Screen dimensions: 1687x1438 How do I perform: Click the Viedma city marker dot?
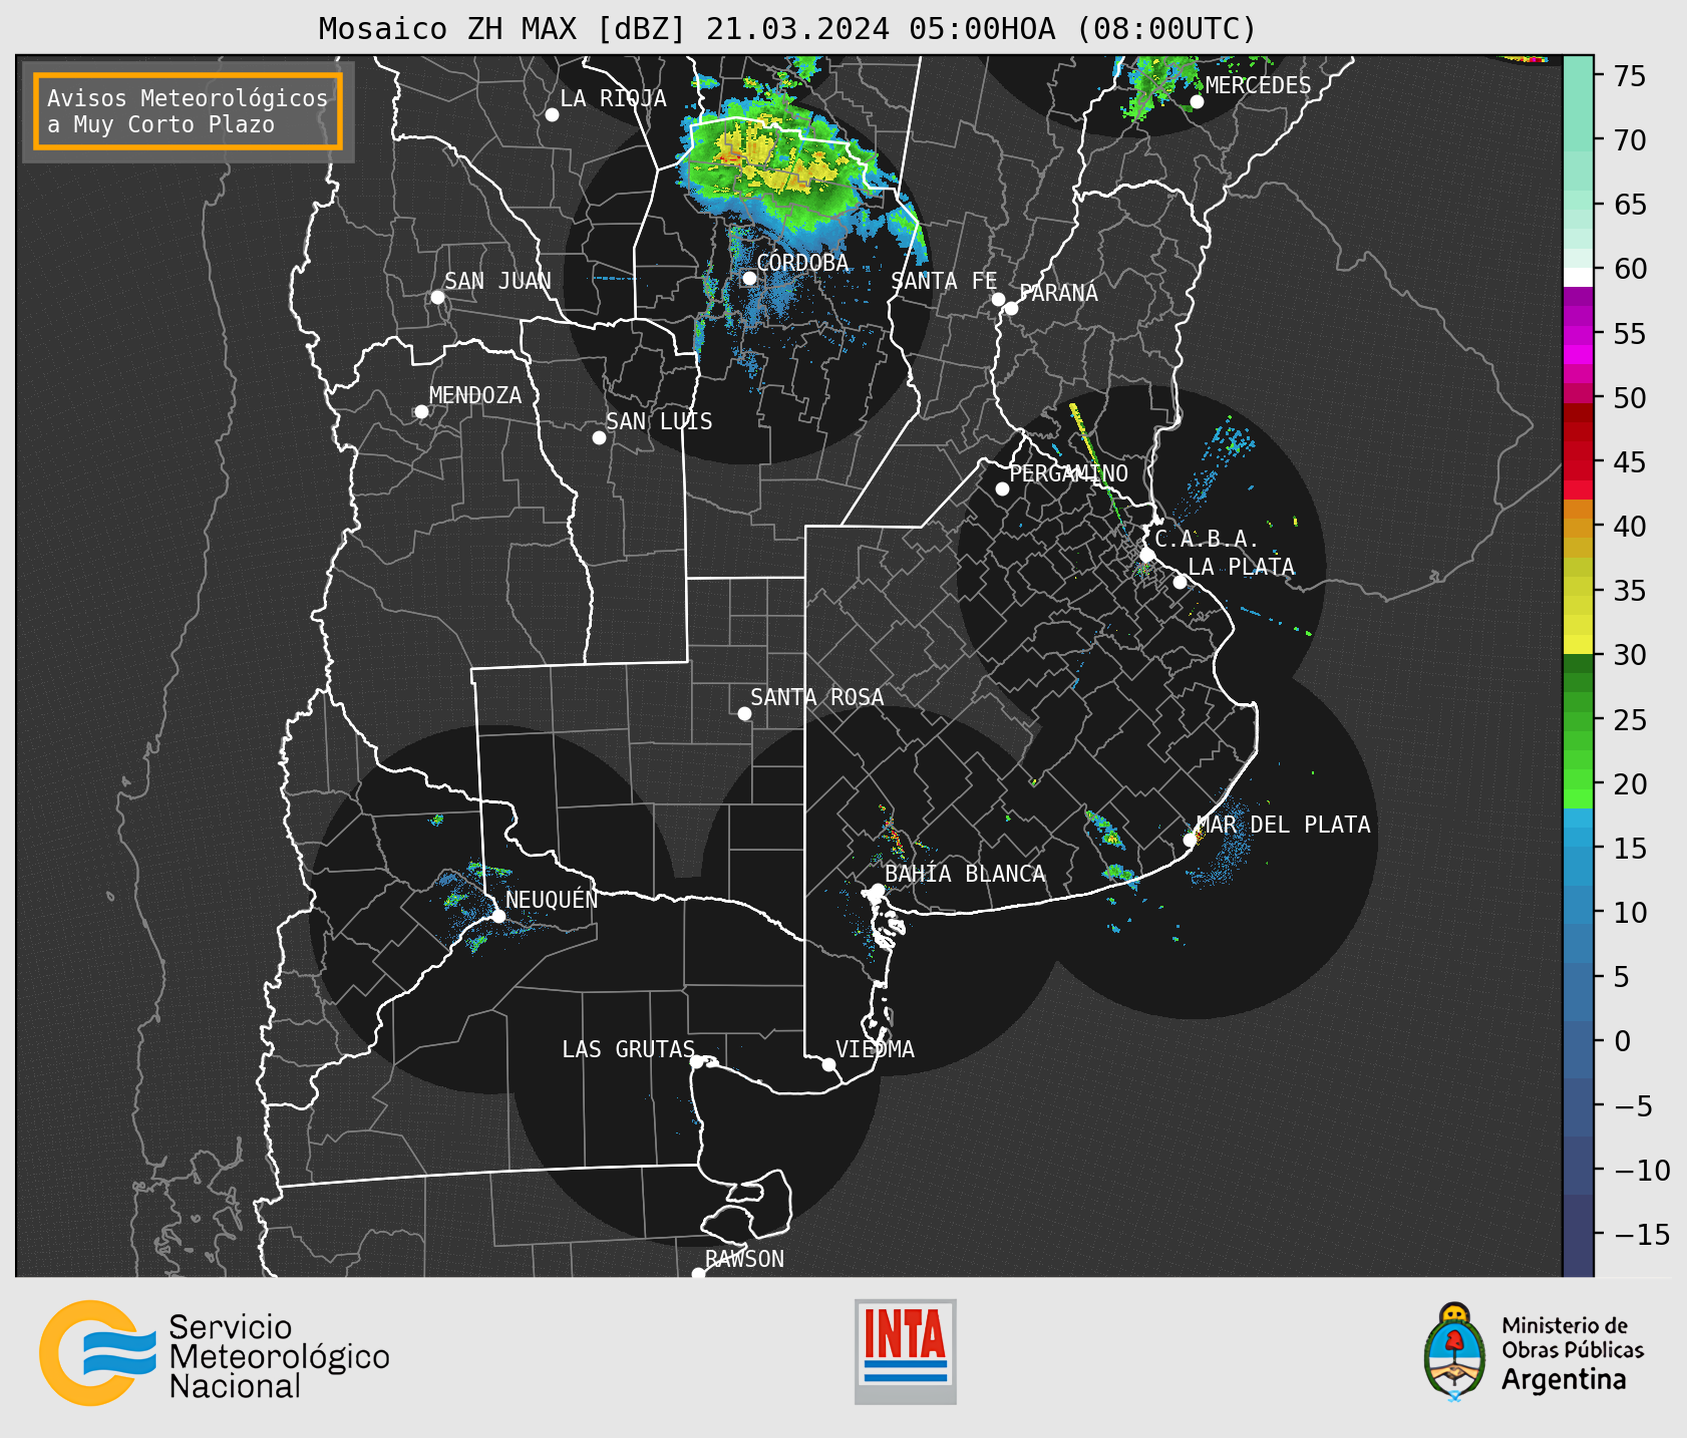(829, 1065)
